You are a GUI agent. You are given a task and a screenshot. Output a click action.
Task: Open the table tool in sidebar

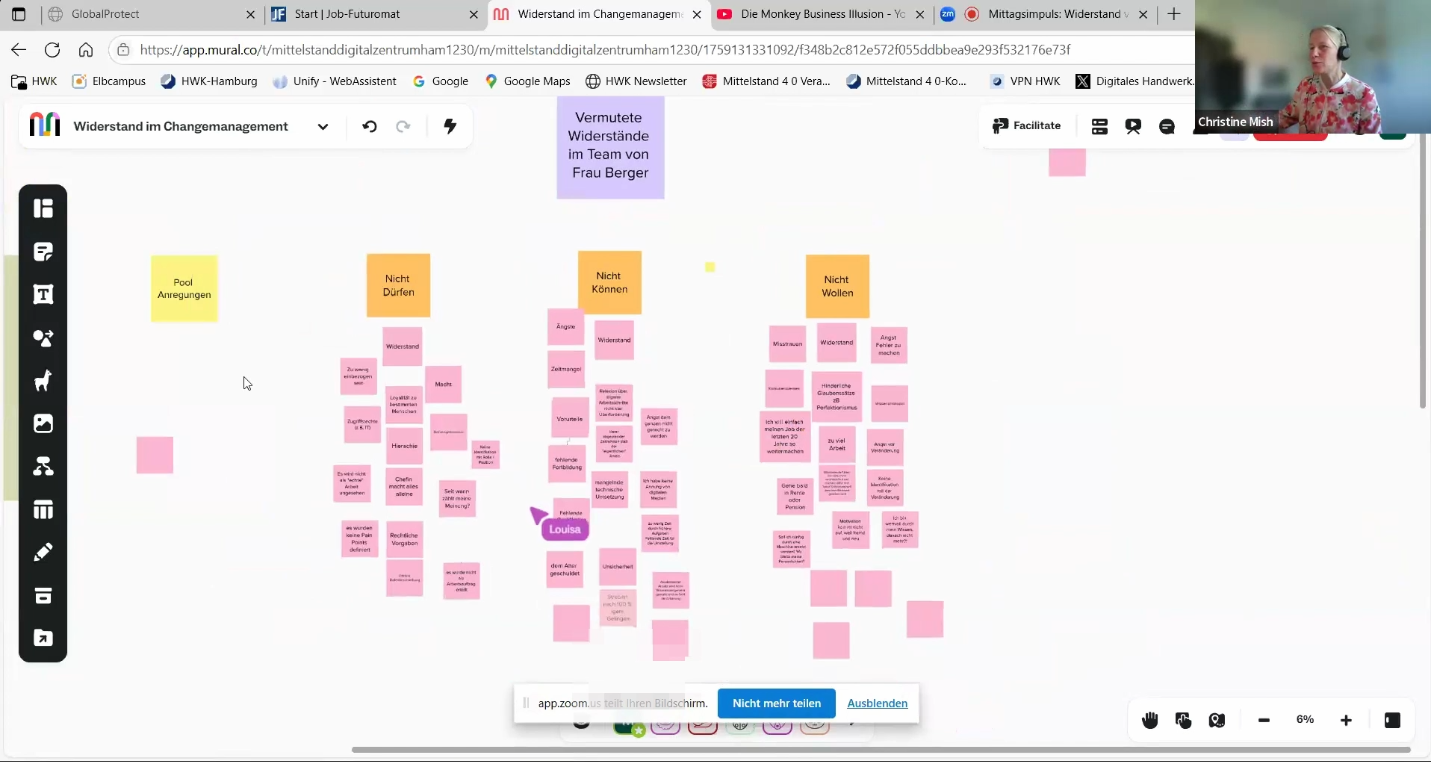43,510
